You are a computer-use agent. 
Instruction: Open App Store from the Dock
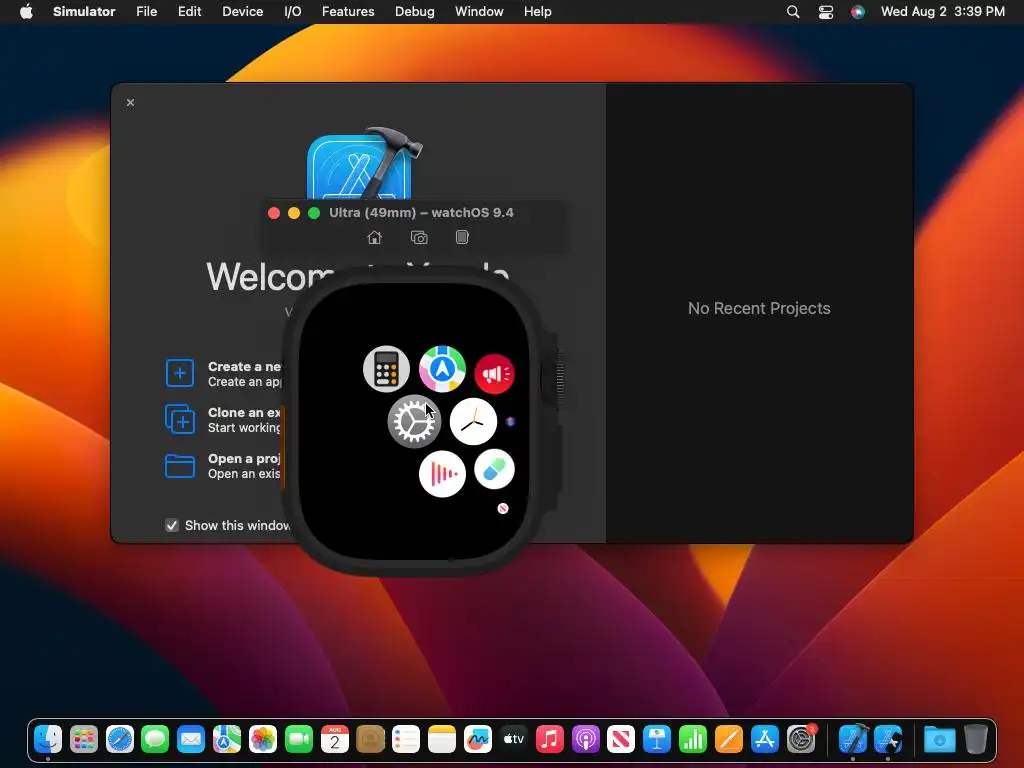(764, 739)
